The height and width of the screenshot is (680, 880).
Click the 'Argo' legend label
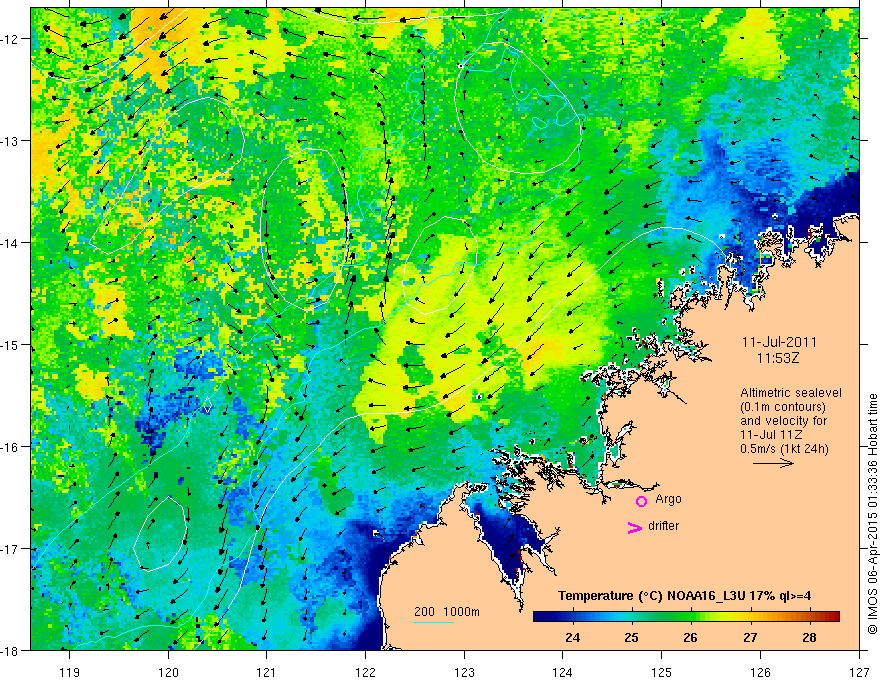[x=668, y=499]
